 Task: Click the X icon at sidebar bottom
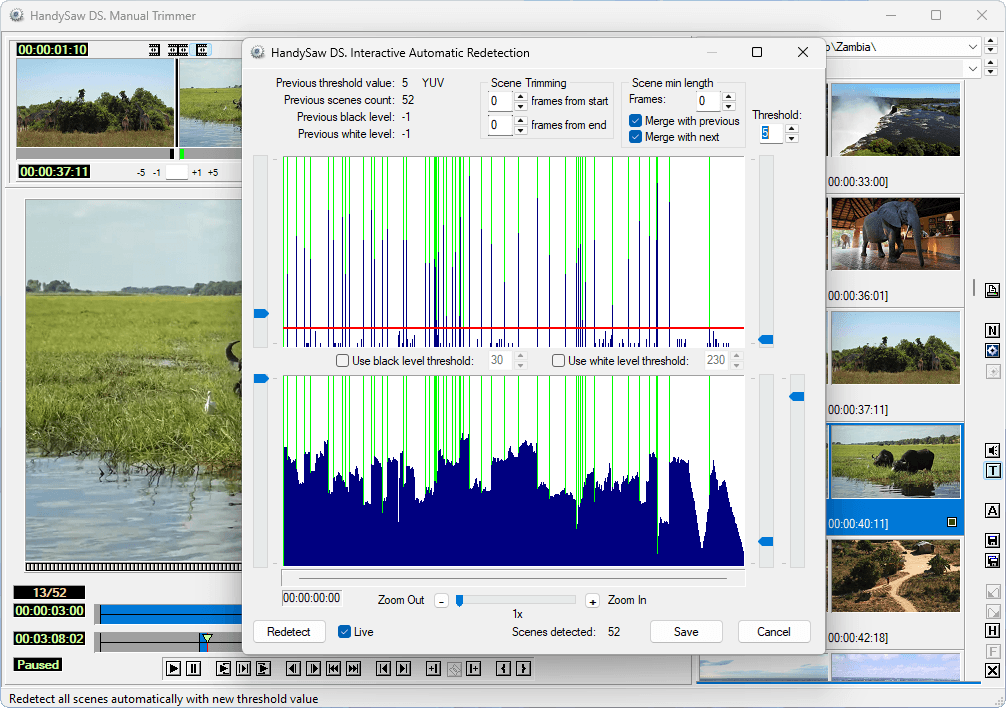tap(992, 671)
